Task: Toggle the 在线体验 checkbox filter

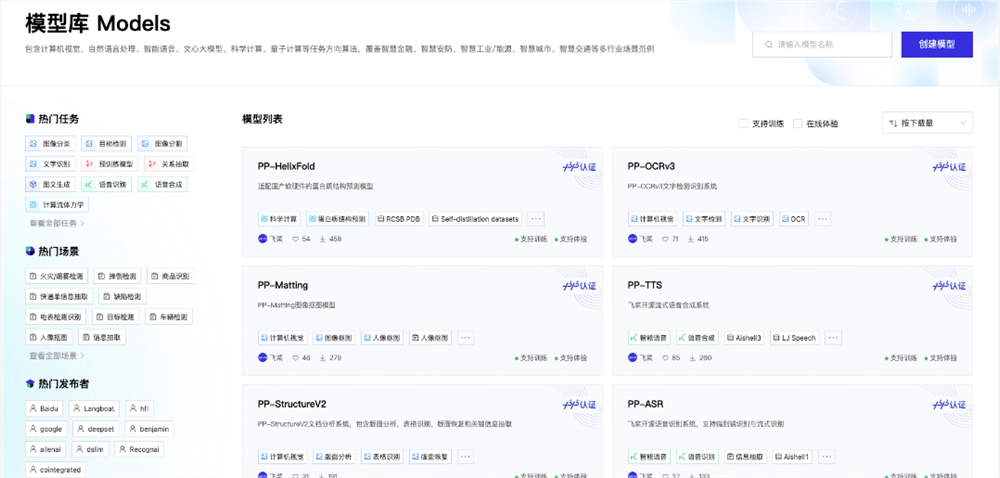Action: pos(797,123)
